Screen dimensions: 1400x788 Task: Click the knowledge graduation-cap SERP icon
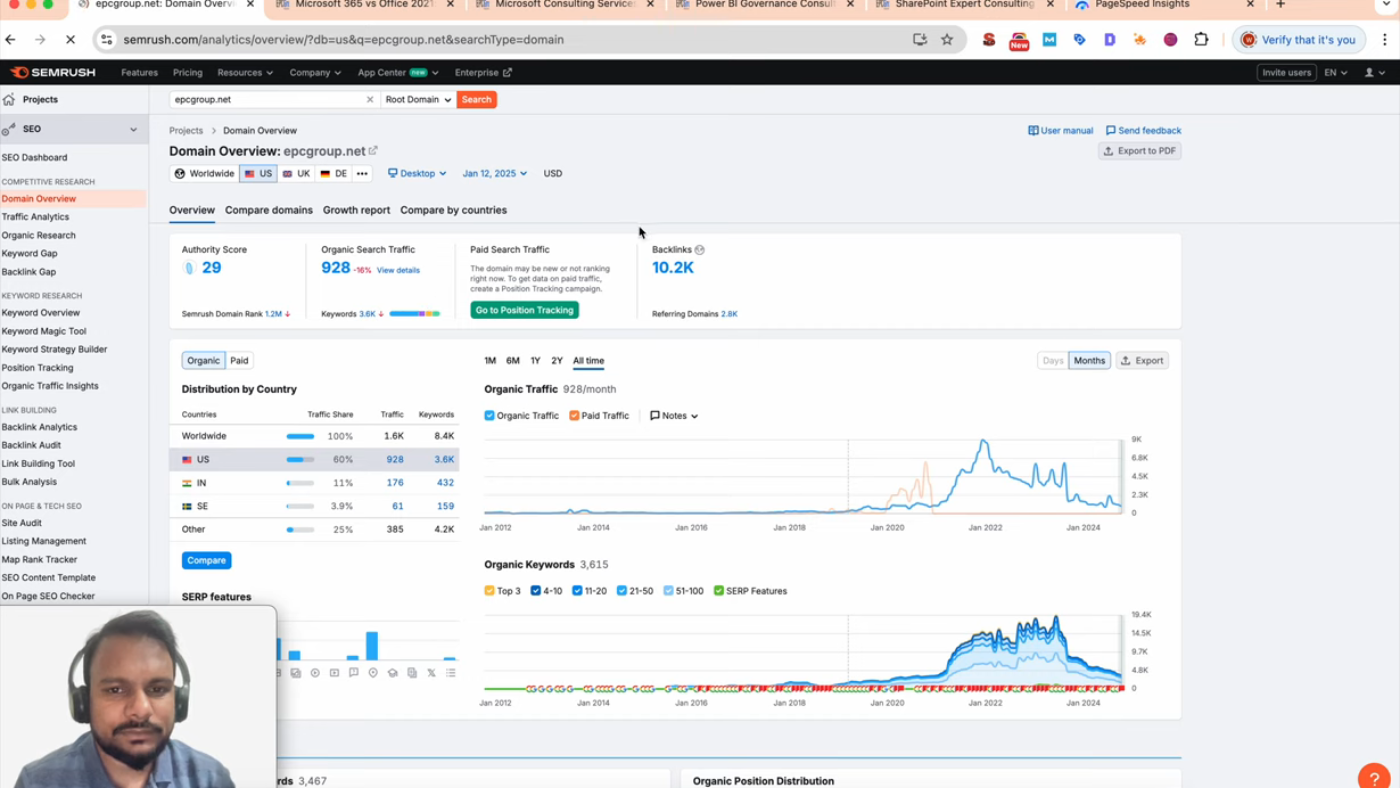point(392,673)
